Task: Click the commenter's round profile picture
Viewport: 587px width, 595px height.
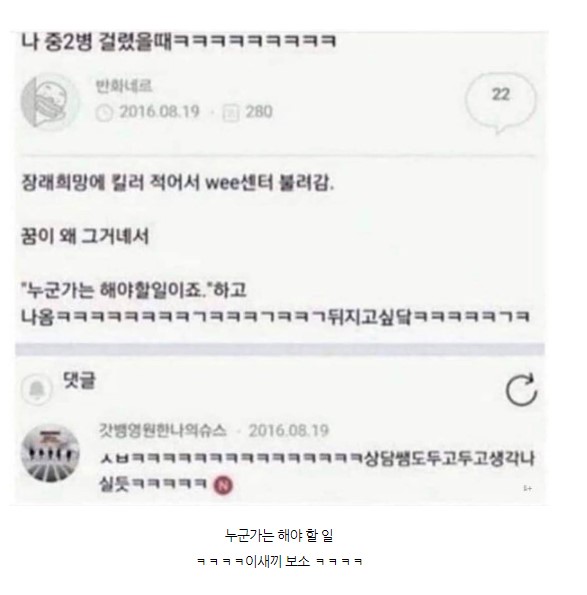Action: [50, 453]
